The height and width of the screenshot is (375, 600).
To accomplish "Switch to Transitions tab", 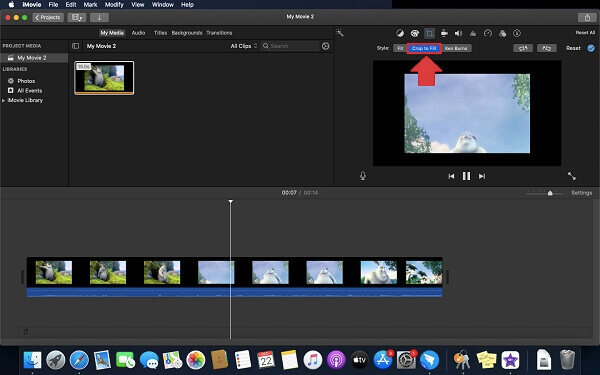I will point(219,33).
